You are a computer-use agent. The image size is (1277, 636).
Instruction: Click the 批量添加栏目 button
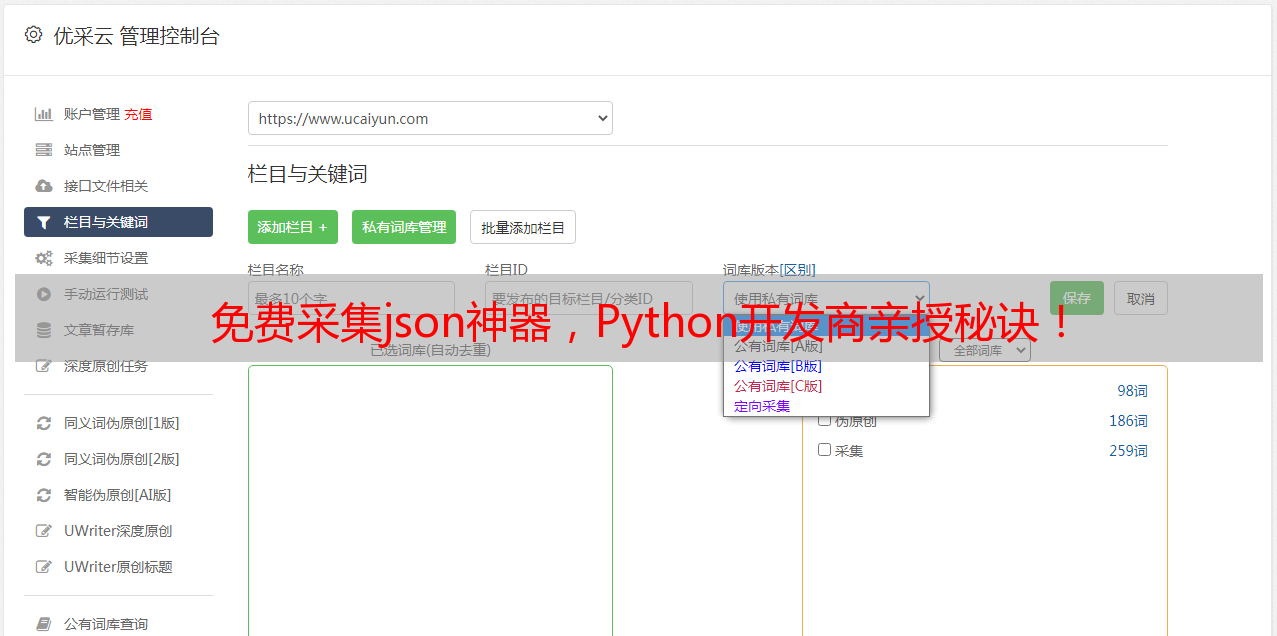(x=523, y=227)
